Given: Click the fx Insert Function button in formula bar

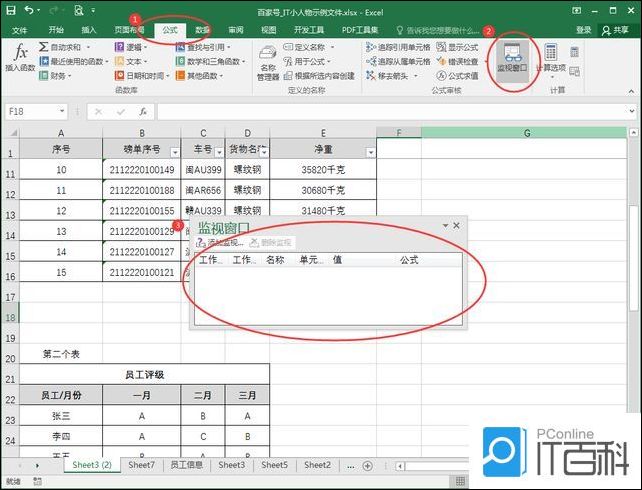Looking at the screenshot, I should (143, 111).
